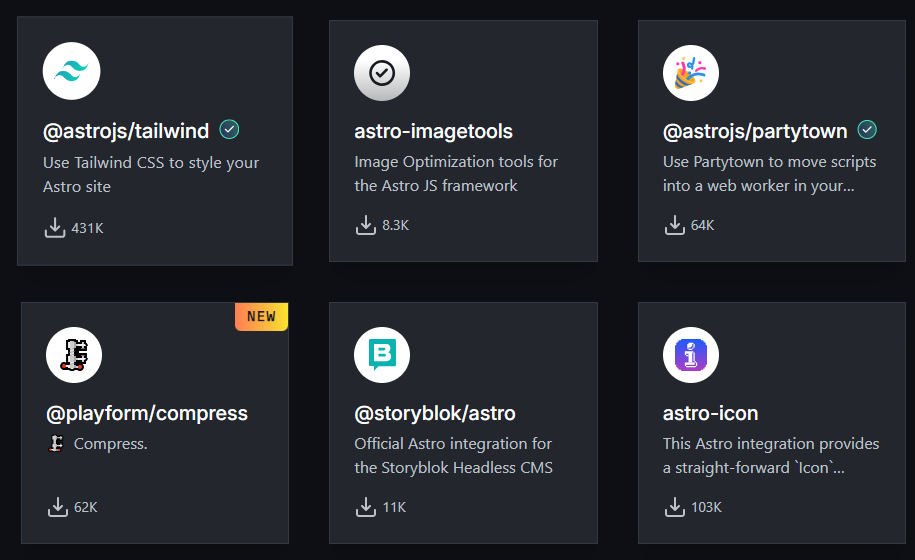Click the download icon beside 64K

point(675,225)
